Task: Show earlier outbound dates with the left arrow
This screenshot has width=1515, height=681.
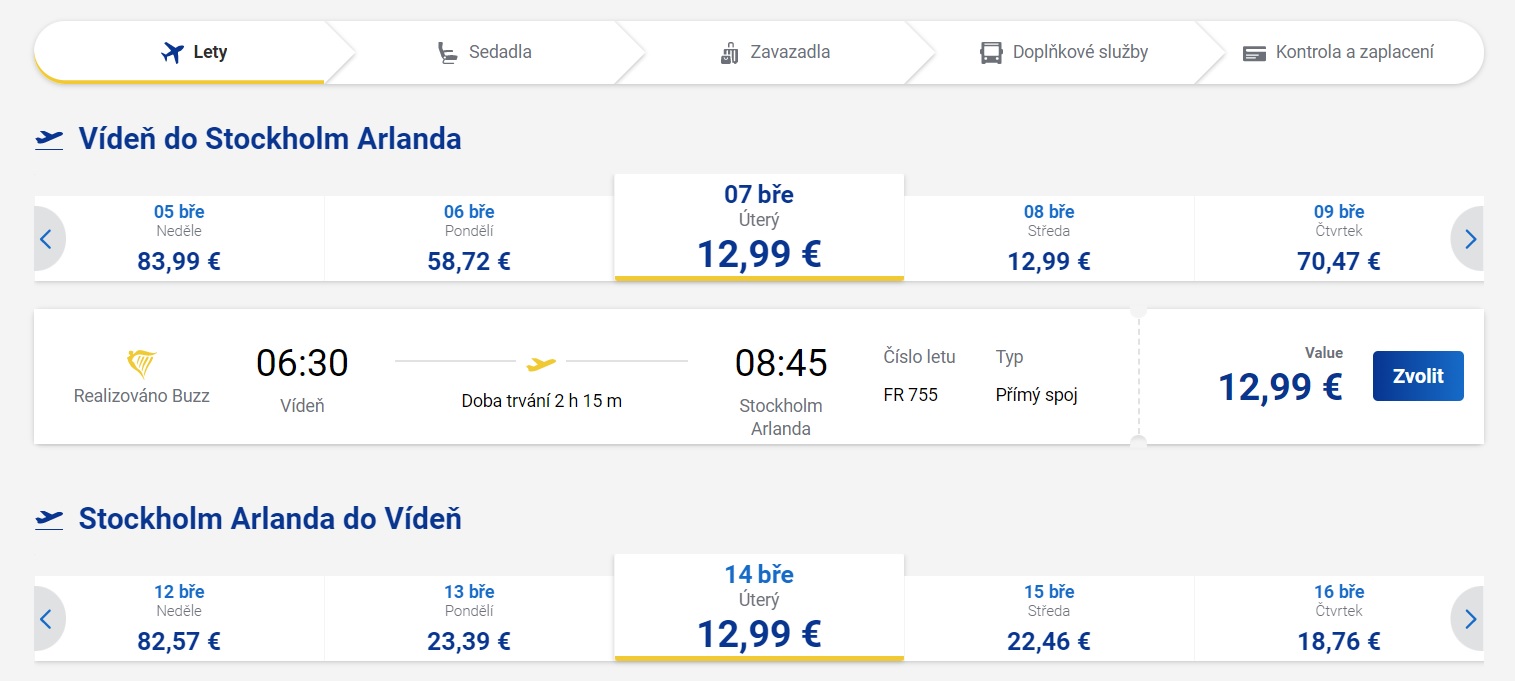Action: pos(46,239)
